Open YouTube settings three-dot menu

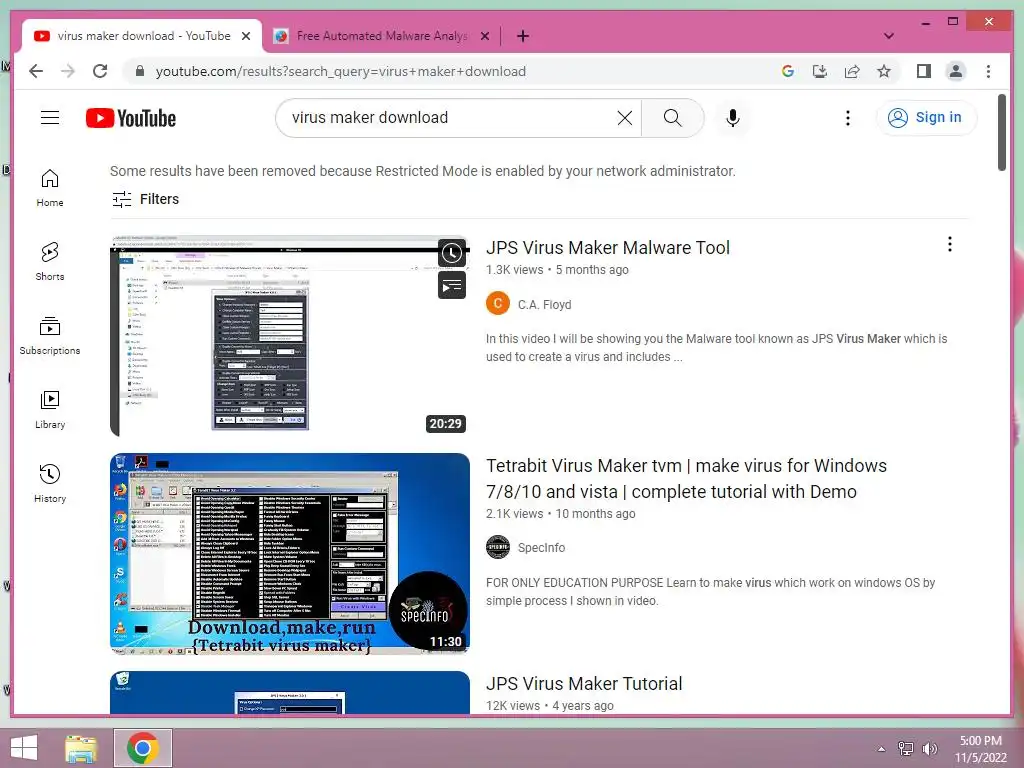848,118
